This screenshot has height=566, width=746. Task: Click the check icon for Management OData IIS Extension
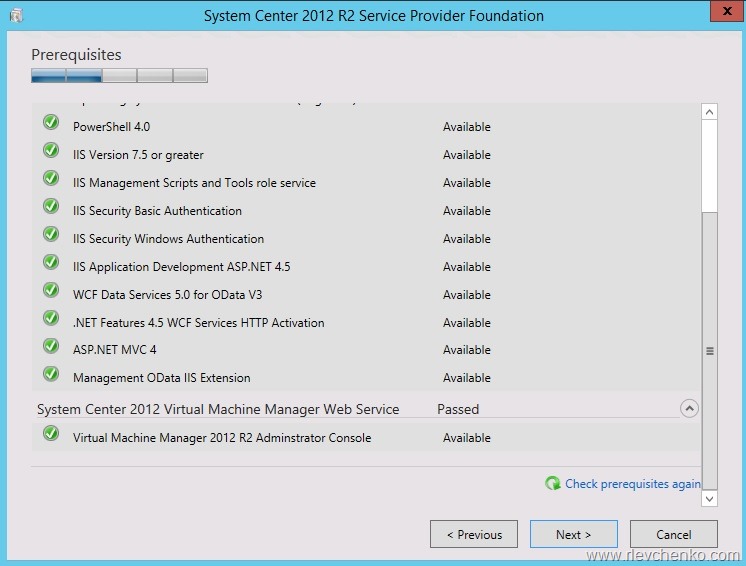[51, 374]
